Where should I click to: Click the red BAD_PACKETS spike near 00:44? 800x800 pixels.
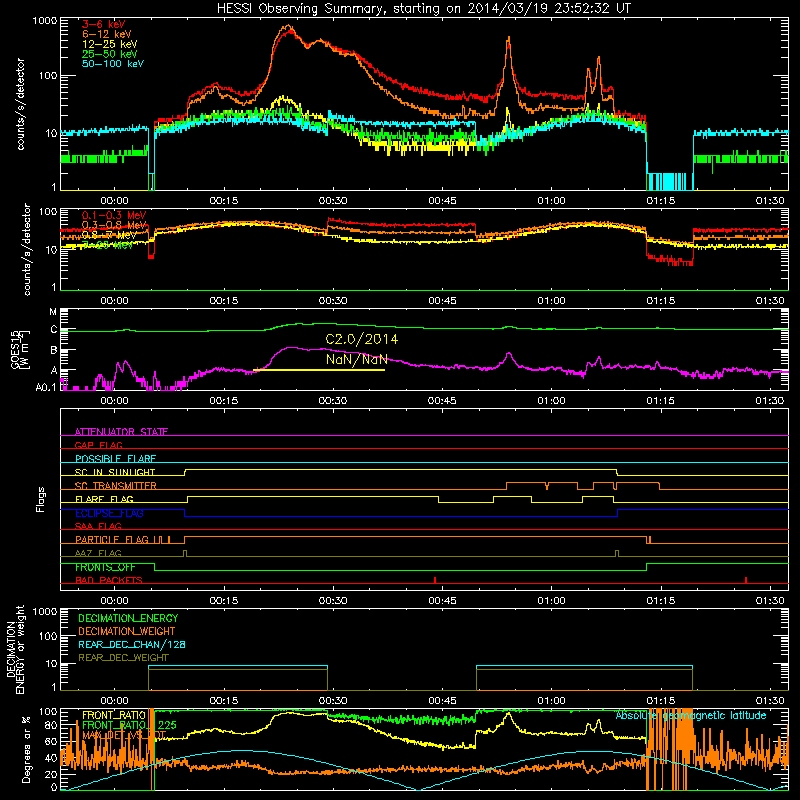pos(435,580)
